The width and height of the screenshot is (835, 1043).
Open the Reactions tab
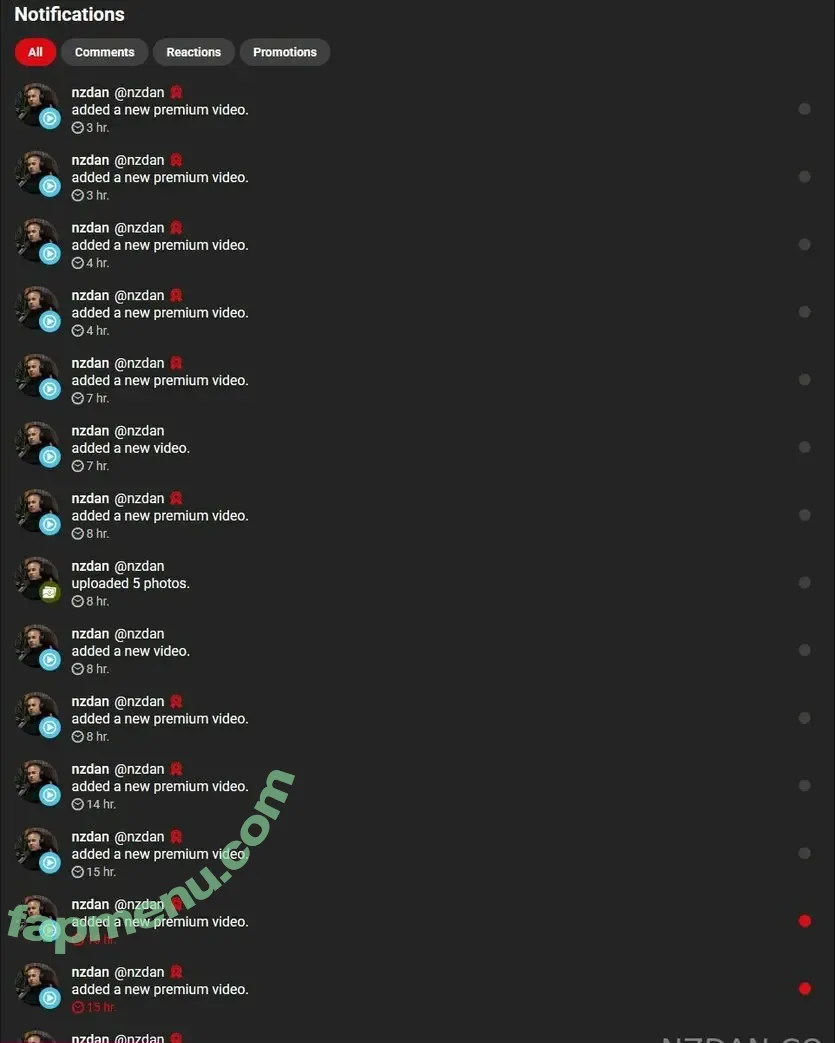tap(194, 52)
